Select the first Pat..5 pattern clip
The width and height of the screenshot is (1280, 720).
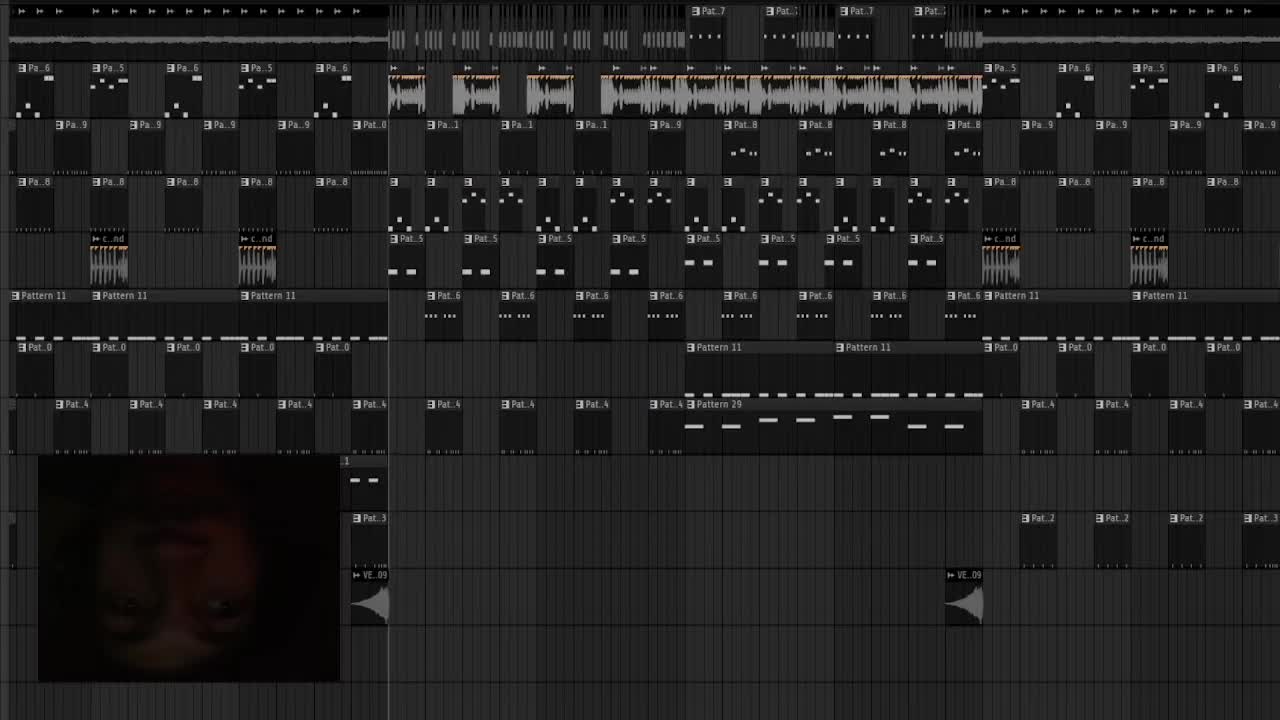(x=407, y=260)
